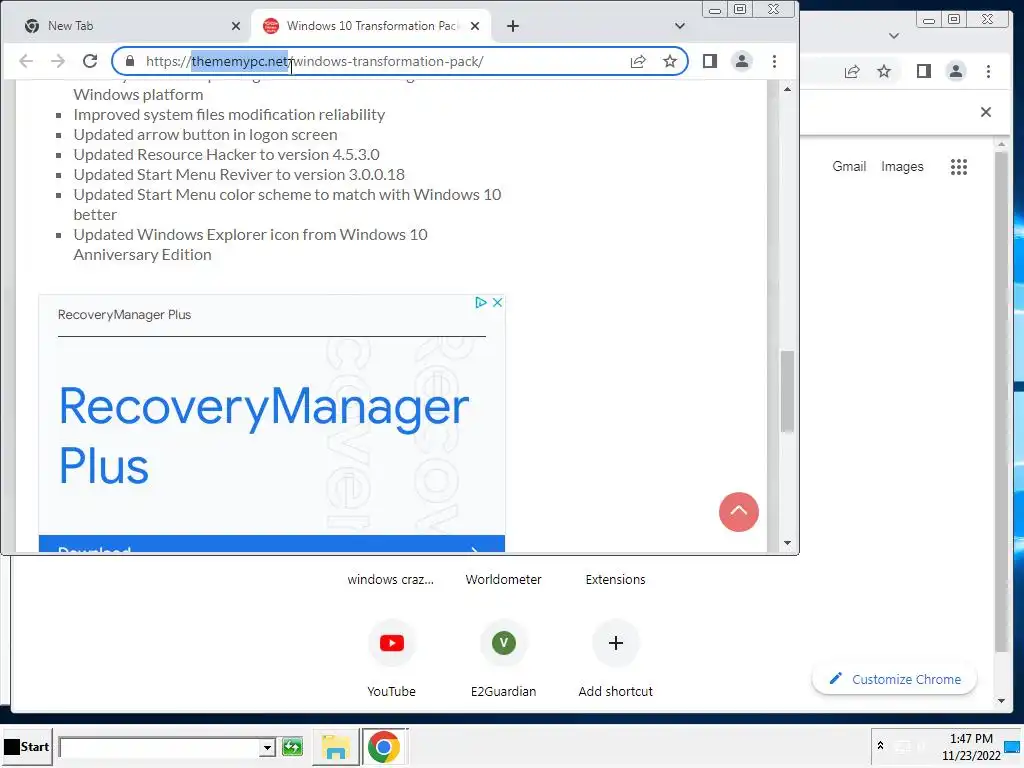Click the front window vertical scrollbar thumb
Viewport: 1024px width, 768px height.
pos(788,391)
